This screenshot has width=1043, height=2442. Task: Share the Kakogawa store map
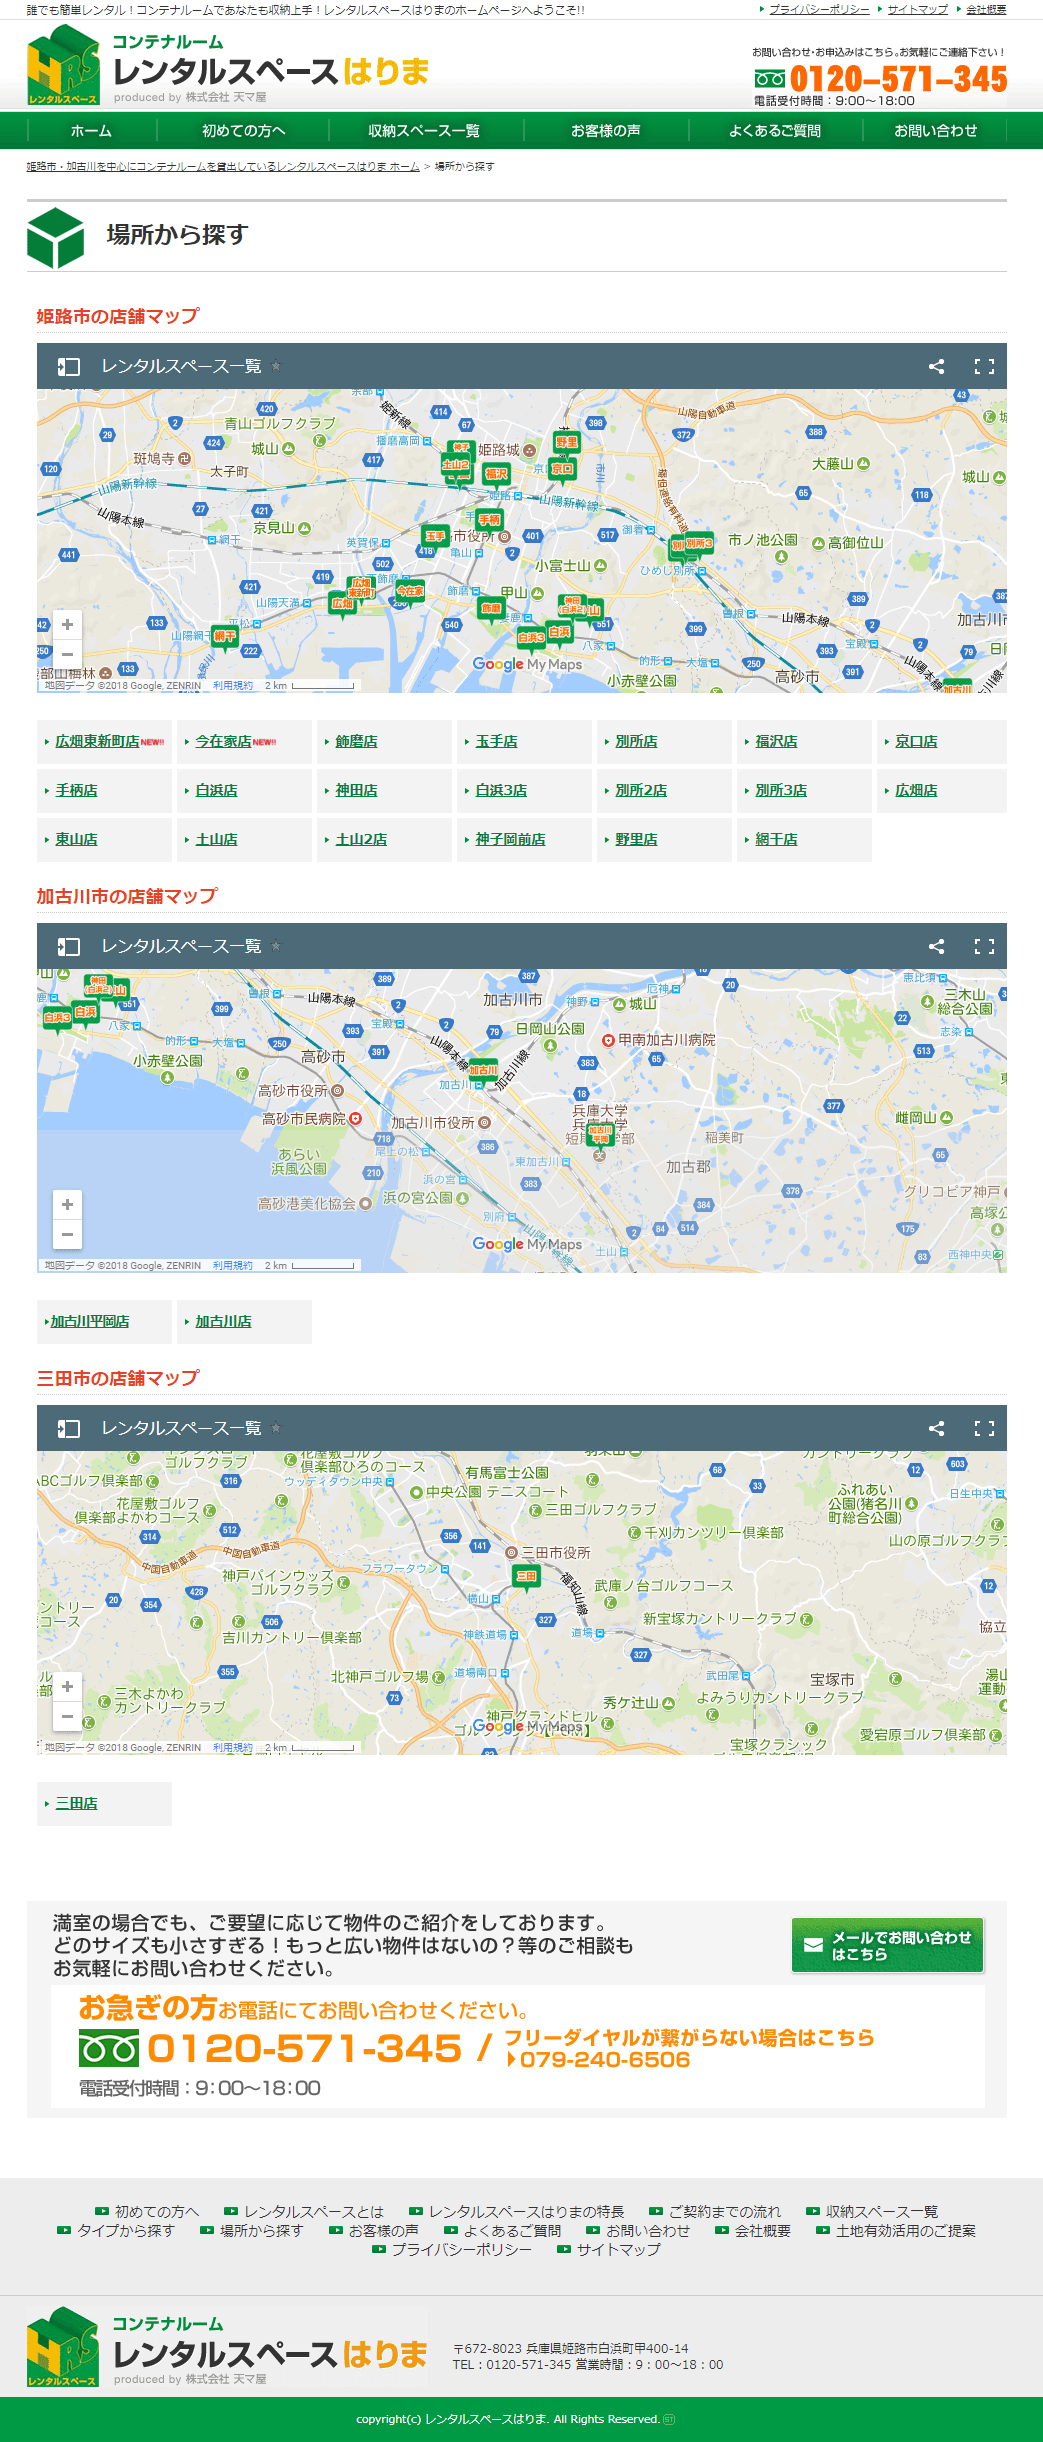[x=936, y=946]
